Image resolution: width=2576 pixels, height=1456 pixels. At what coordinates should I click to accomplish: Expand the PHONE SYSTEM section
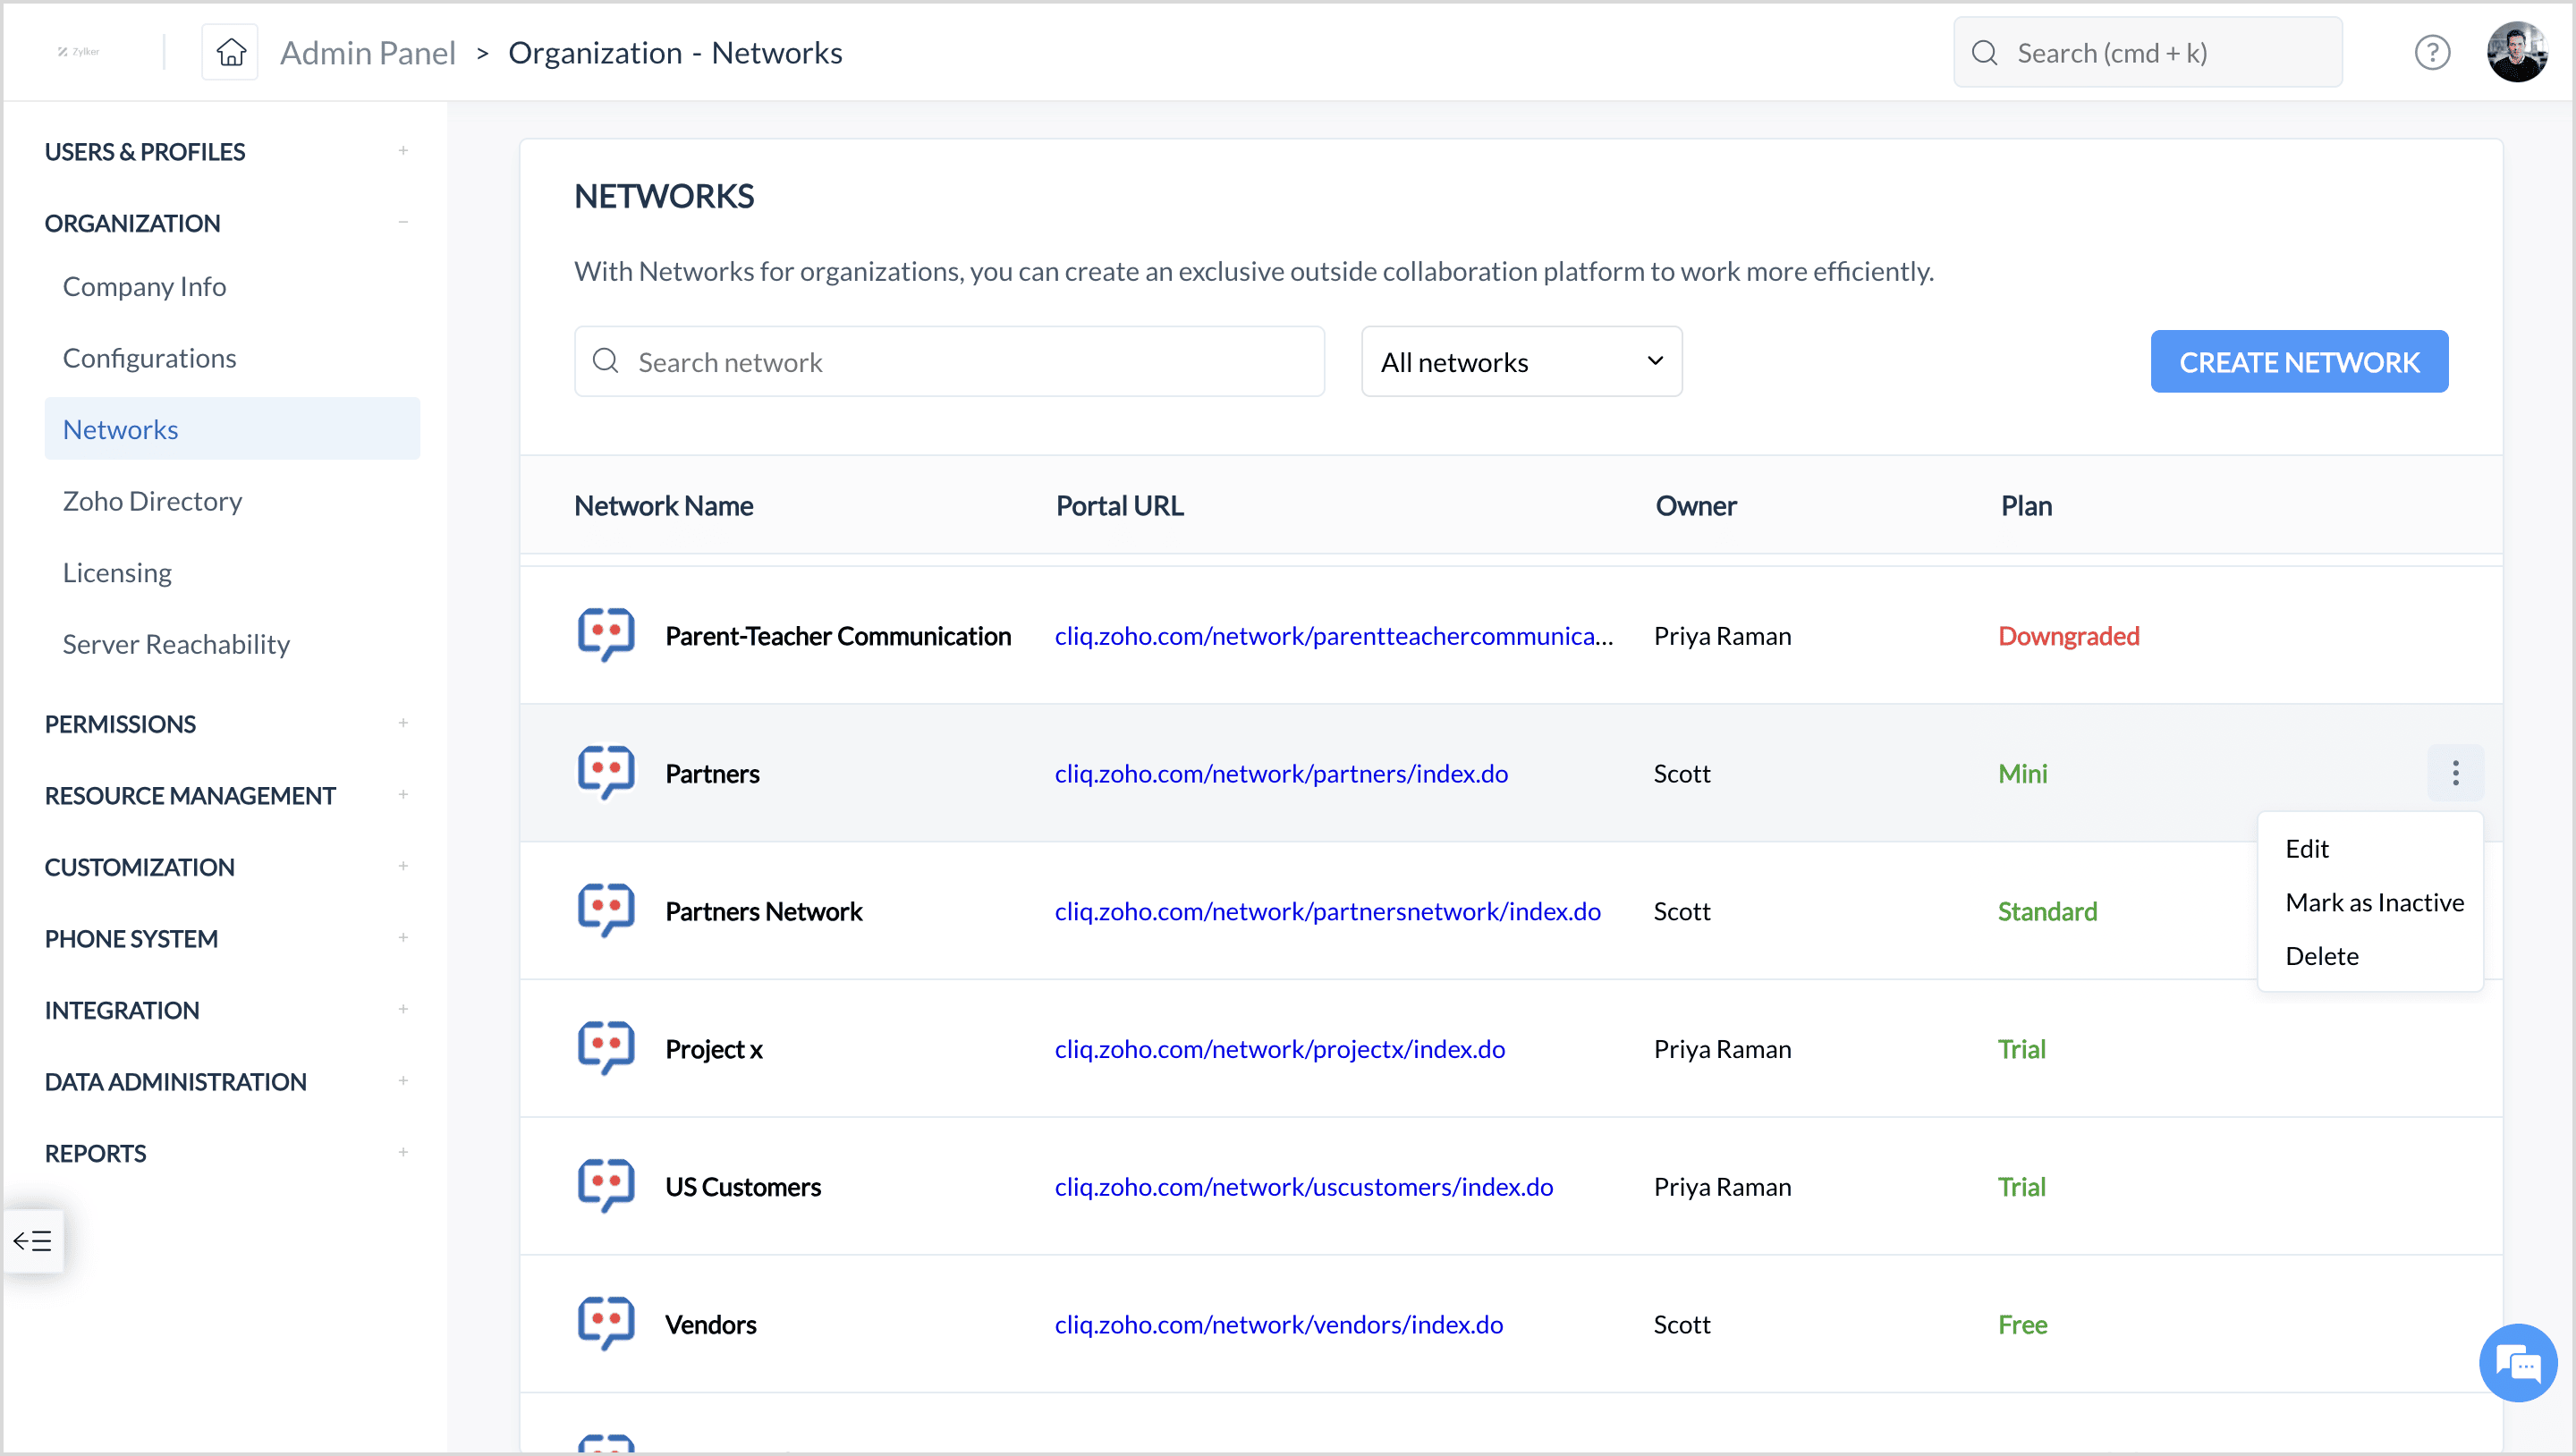click(x=403, y=938)
